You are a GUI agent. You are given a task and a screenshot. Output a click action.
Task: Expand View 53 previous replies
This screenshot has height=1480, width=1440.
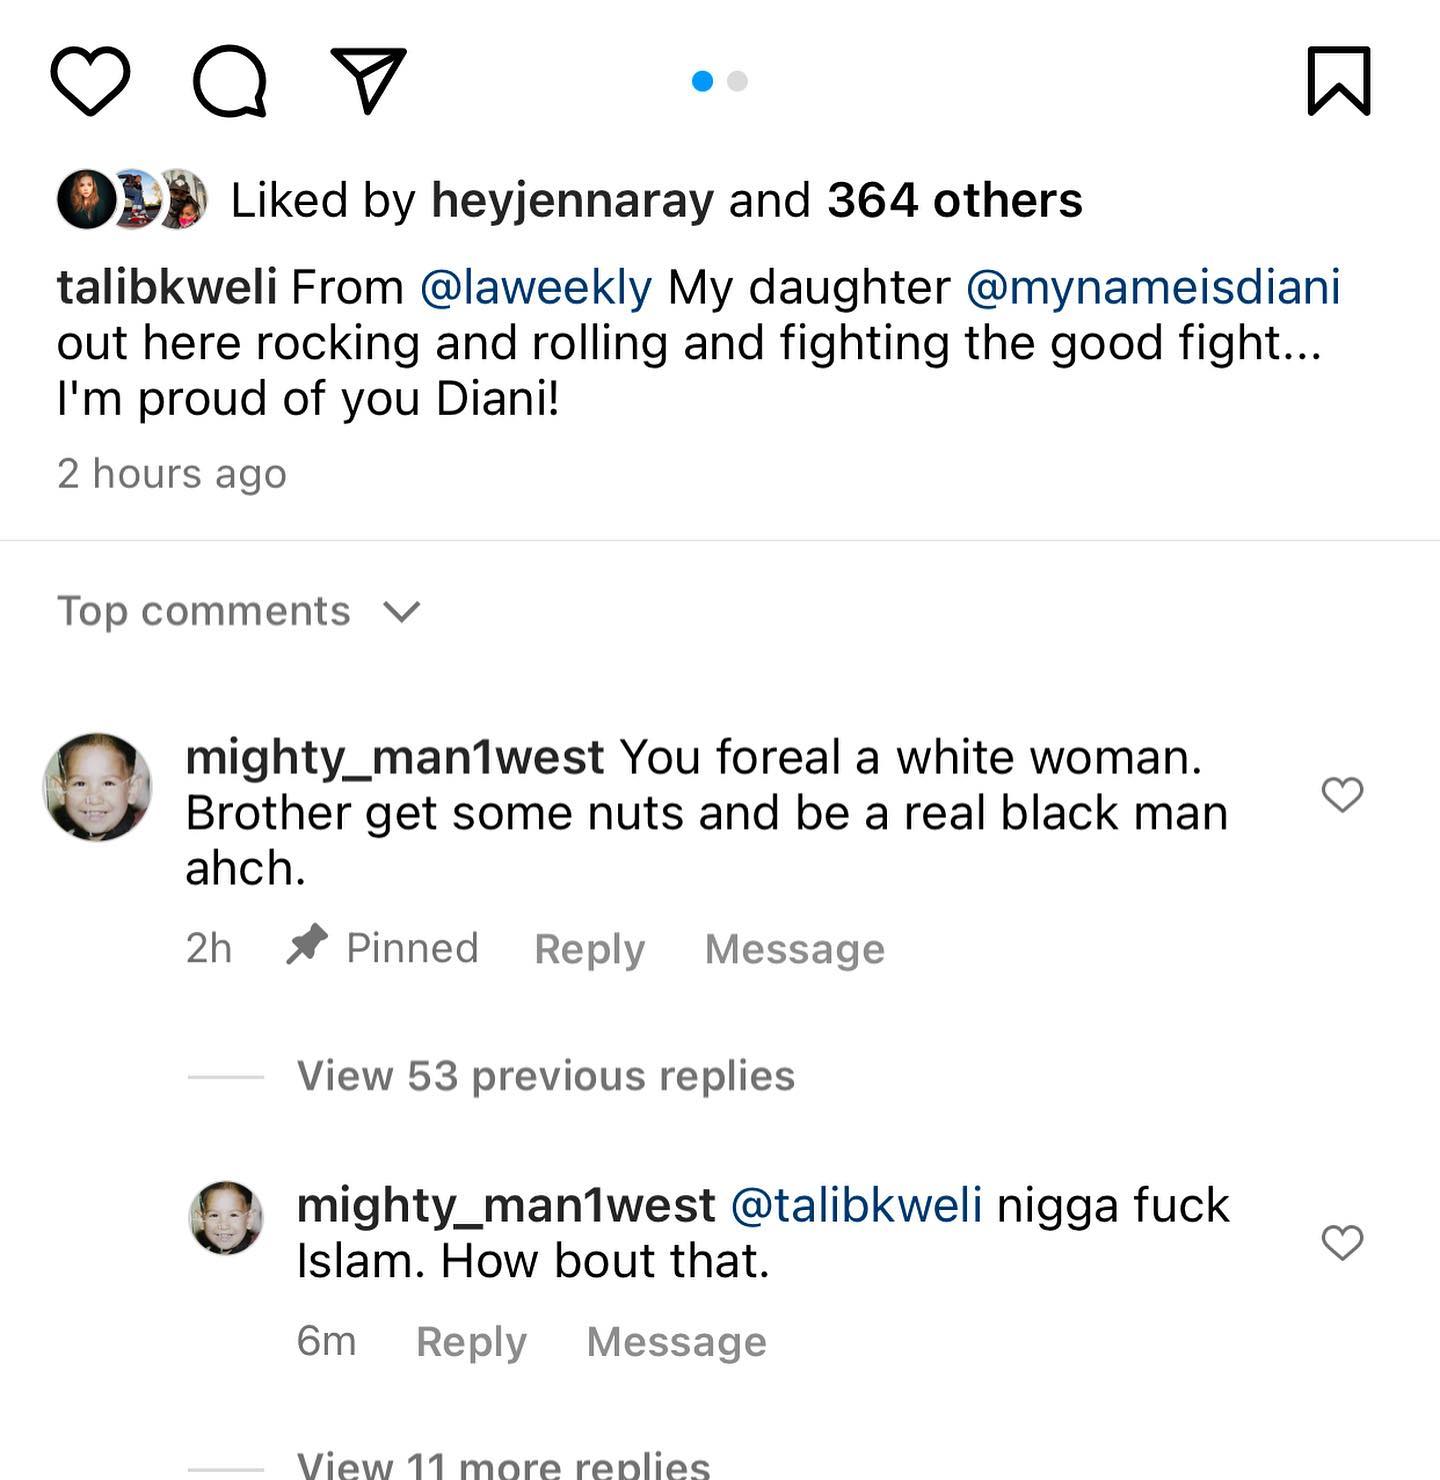545,1076
